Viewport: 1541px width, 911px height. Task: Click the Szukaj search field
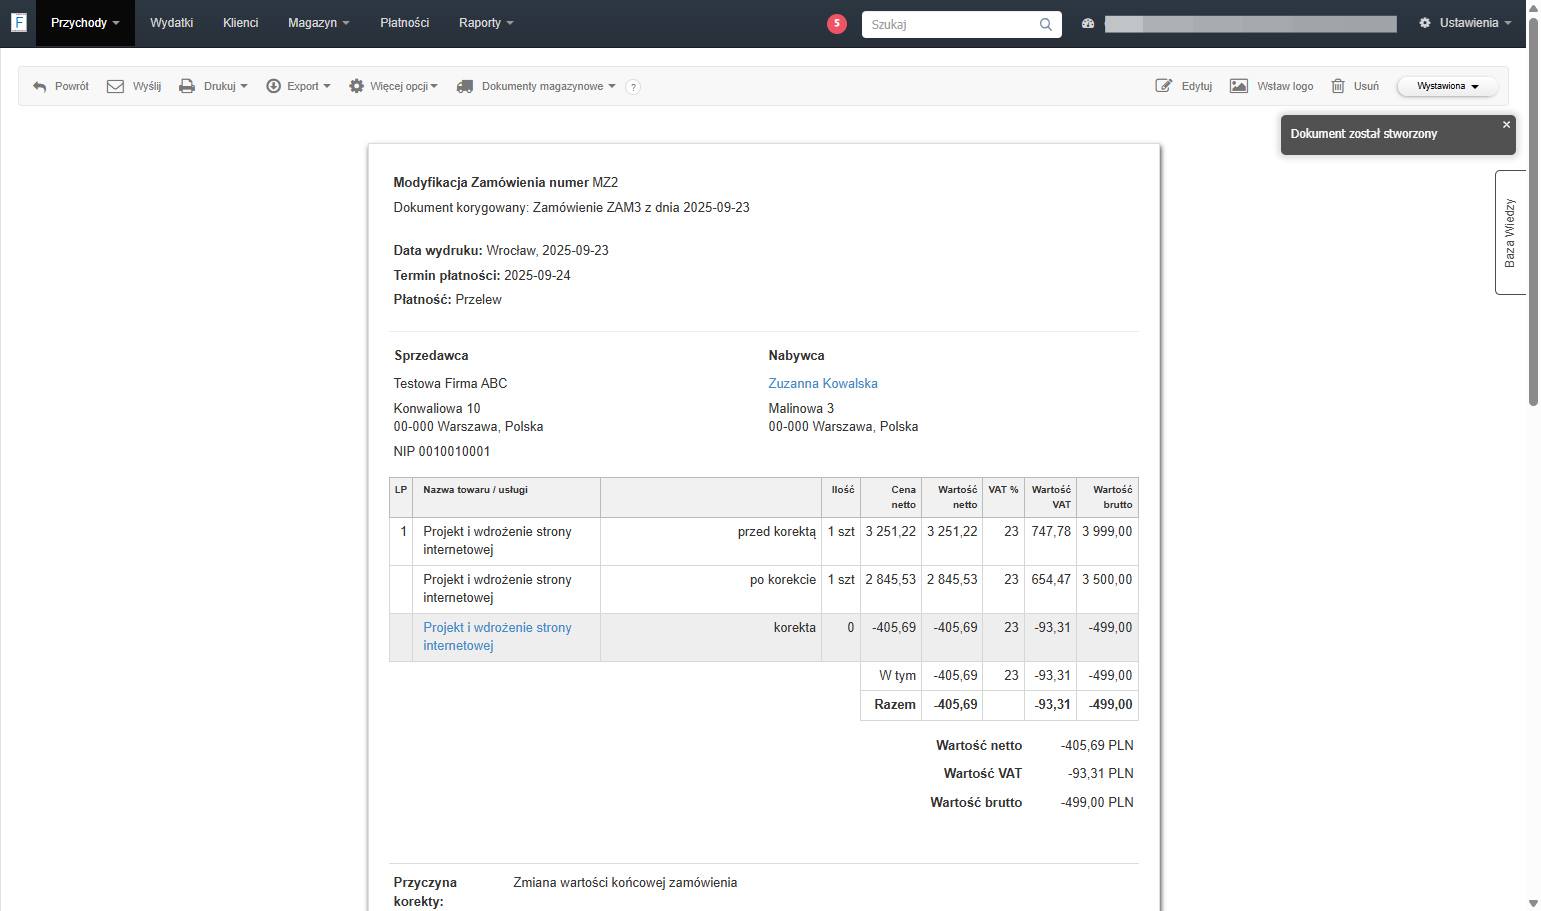950,24
